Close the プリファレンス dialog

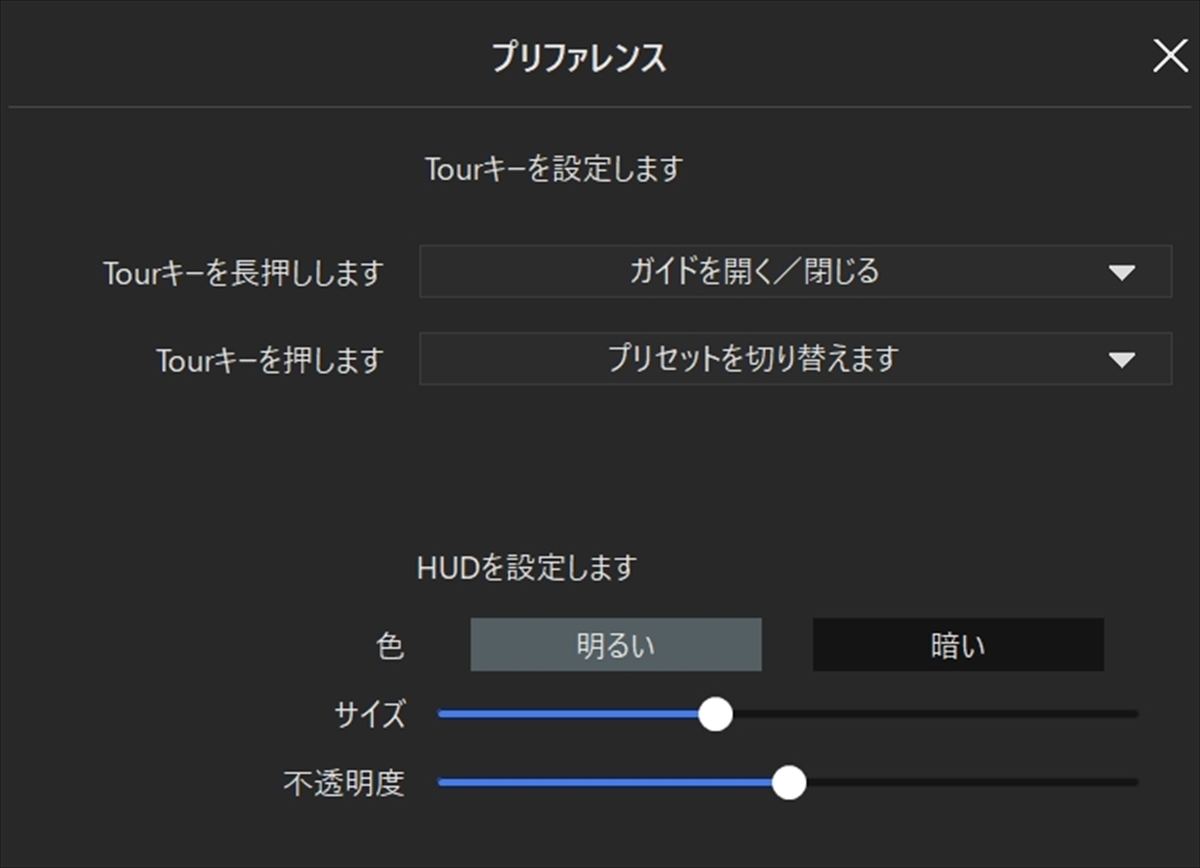coord(1170,56)
